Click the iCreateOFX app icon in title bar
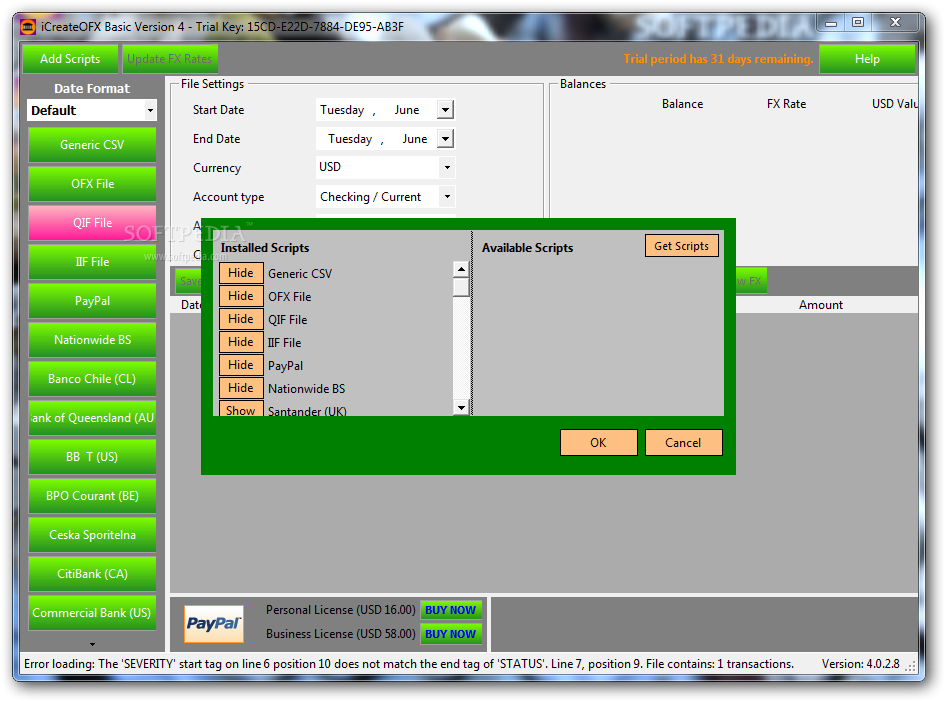This screenshot has height=702, width=946. click(28, 27)
